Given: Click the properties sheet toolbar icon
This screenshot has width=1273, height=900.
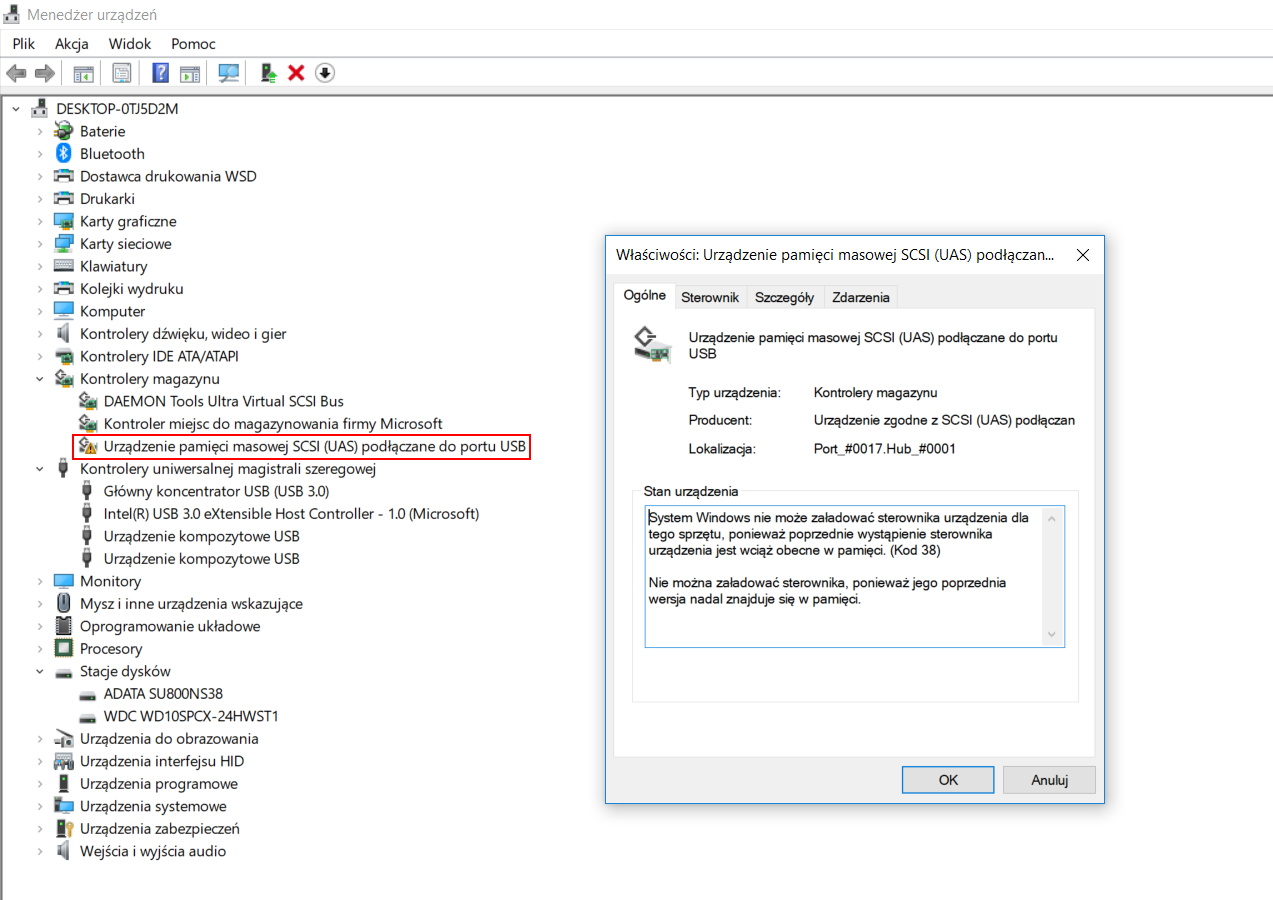Looking at the screenshot, I should [122, 73].
